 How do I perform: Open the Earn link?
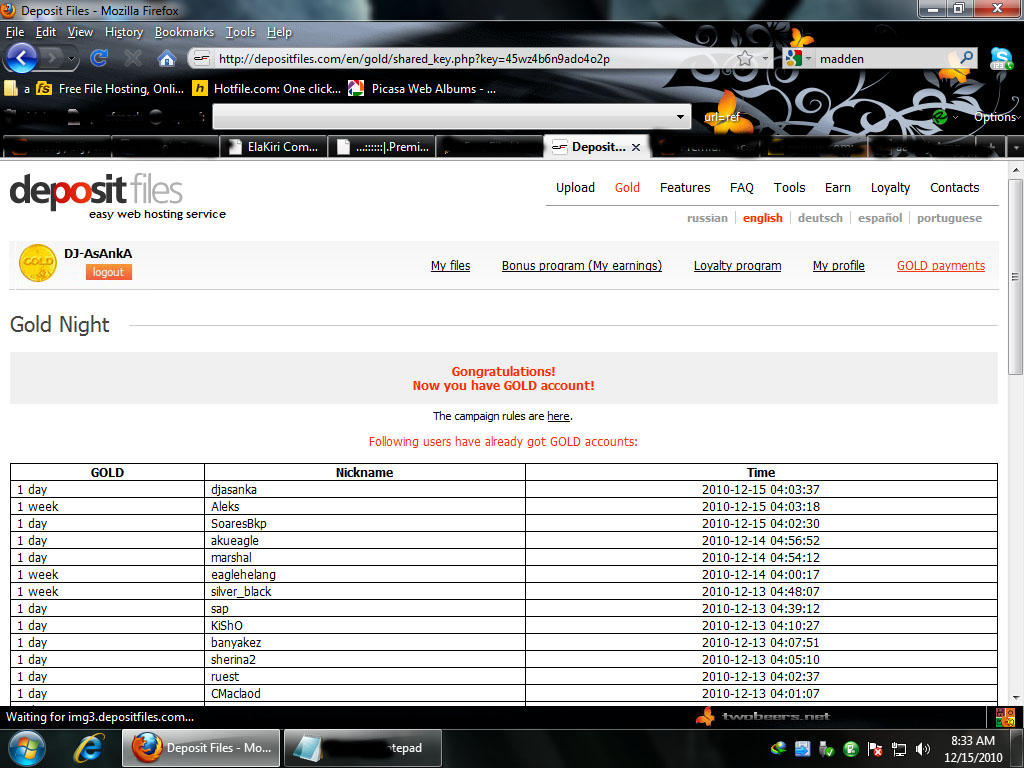[838, 188]
